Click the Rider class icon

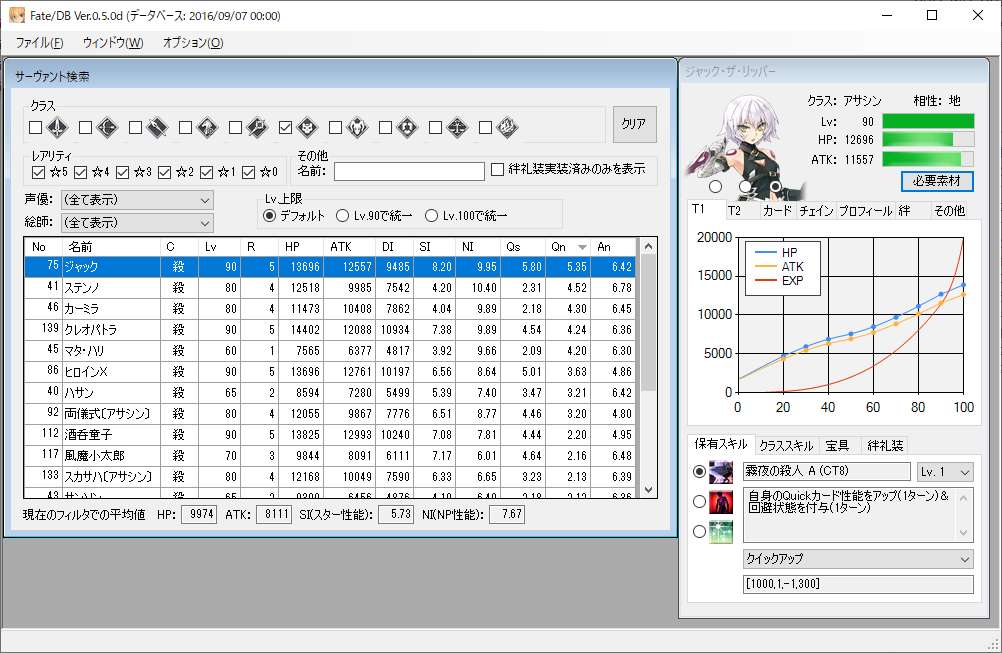207,127
